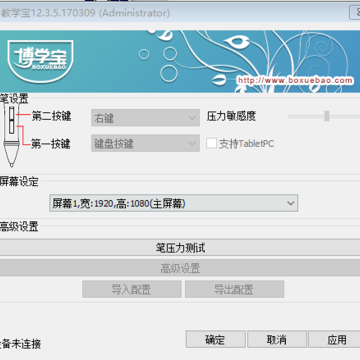Image resolution: width=360 pixels, height=360 pixels.
Task: Click the 导入配置 button
Action: 132,289
